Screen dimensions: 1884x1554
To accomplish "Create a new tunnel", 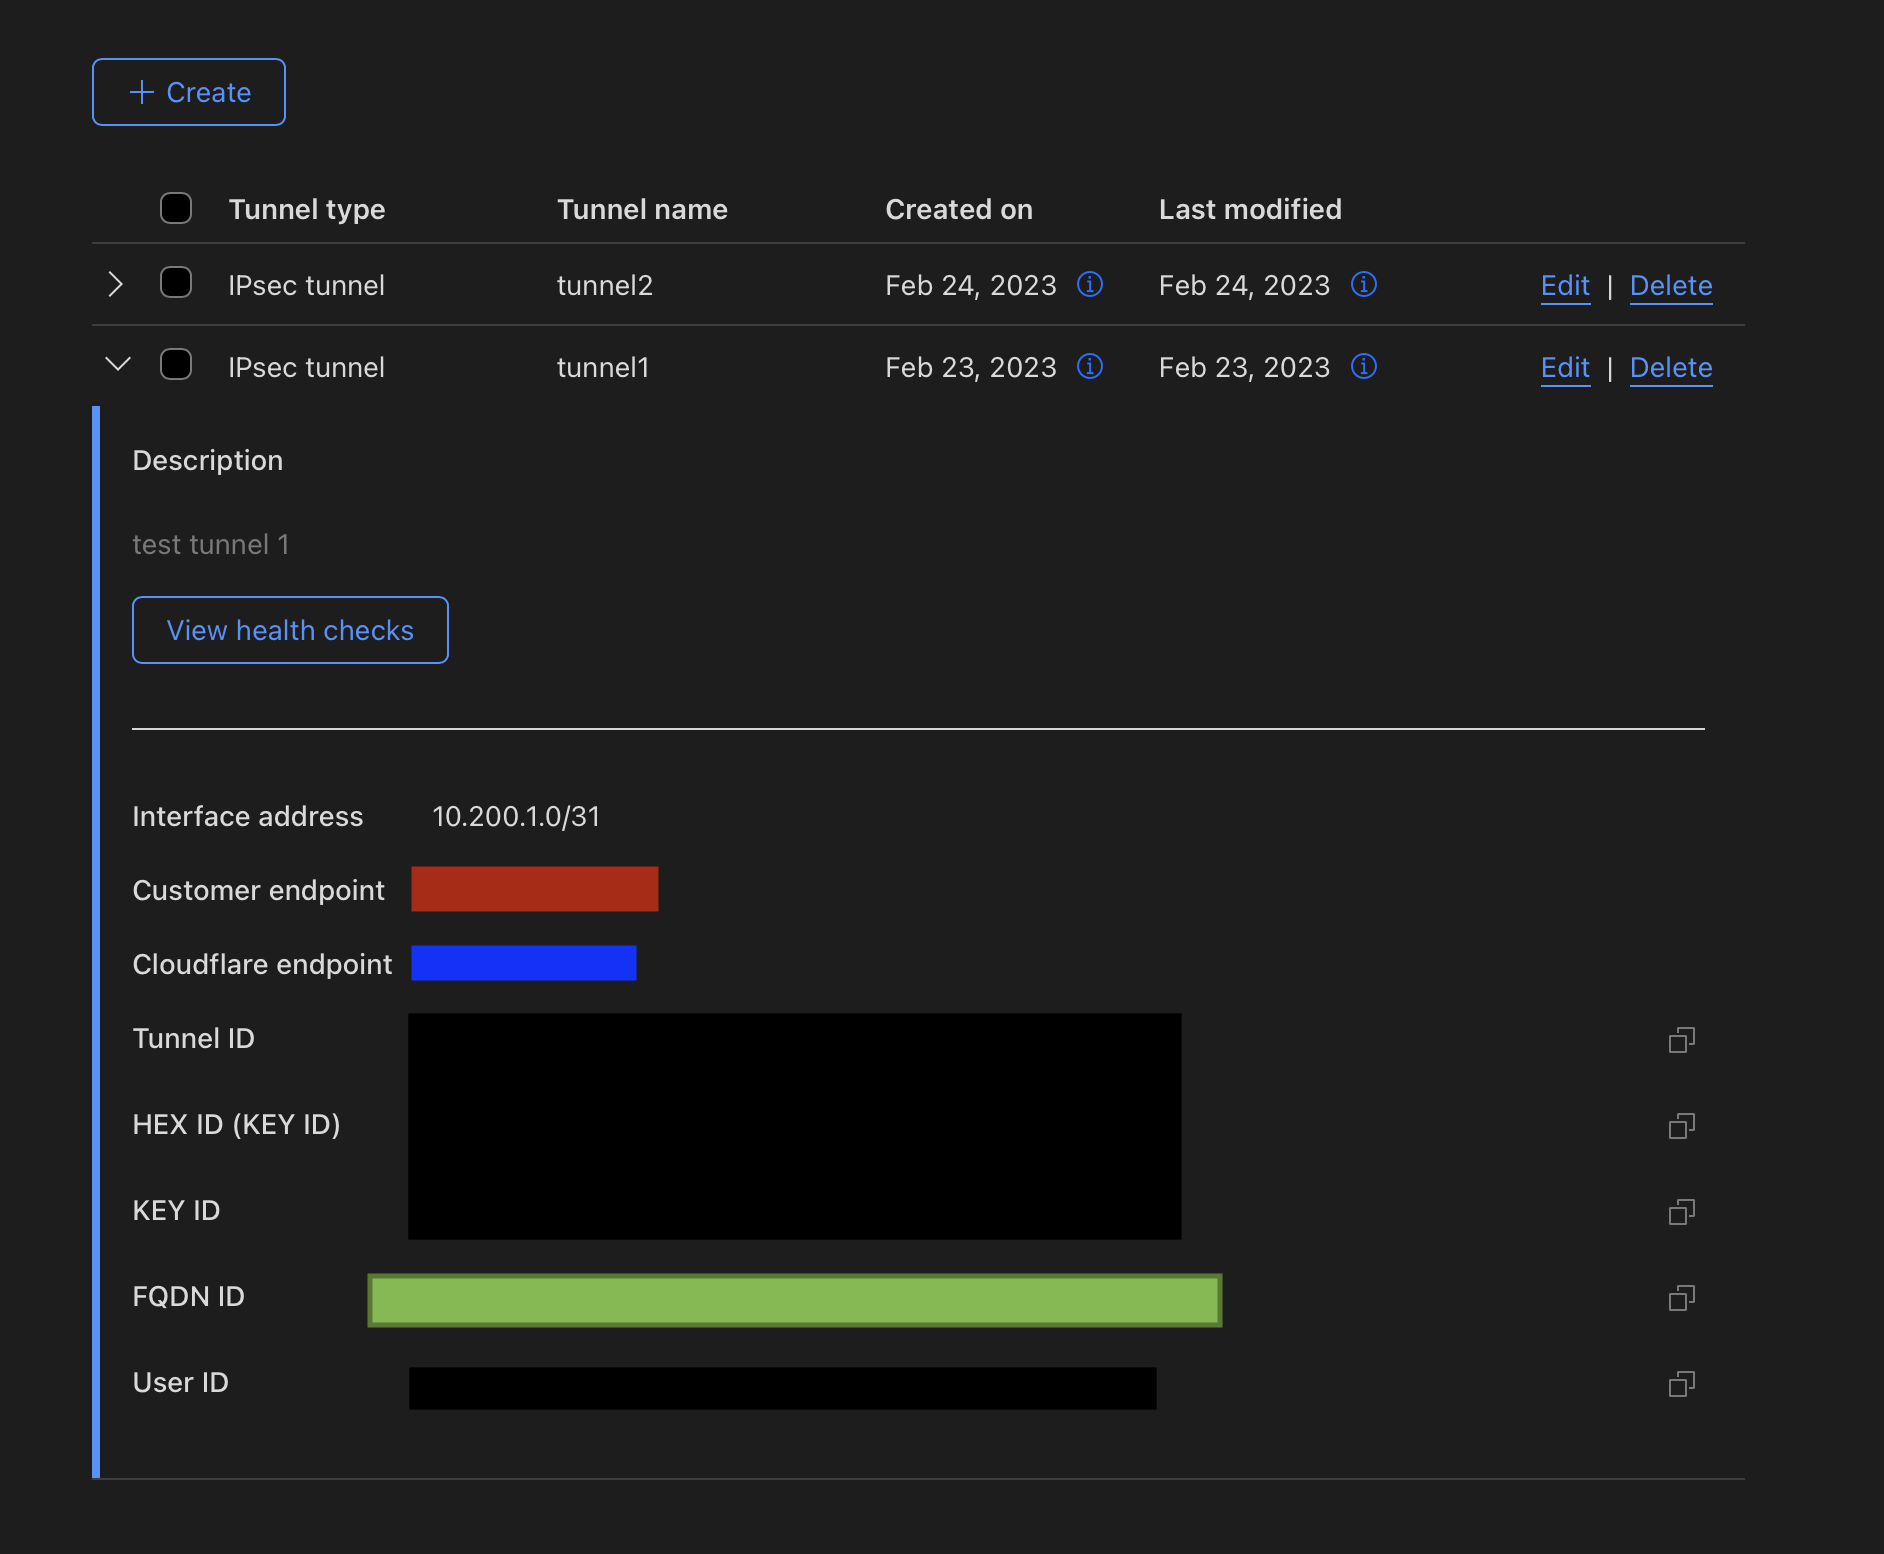I will pos(188,91).
